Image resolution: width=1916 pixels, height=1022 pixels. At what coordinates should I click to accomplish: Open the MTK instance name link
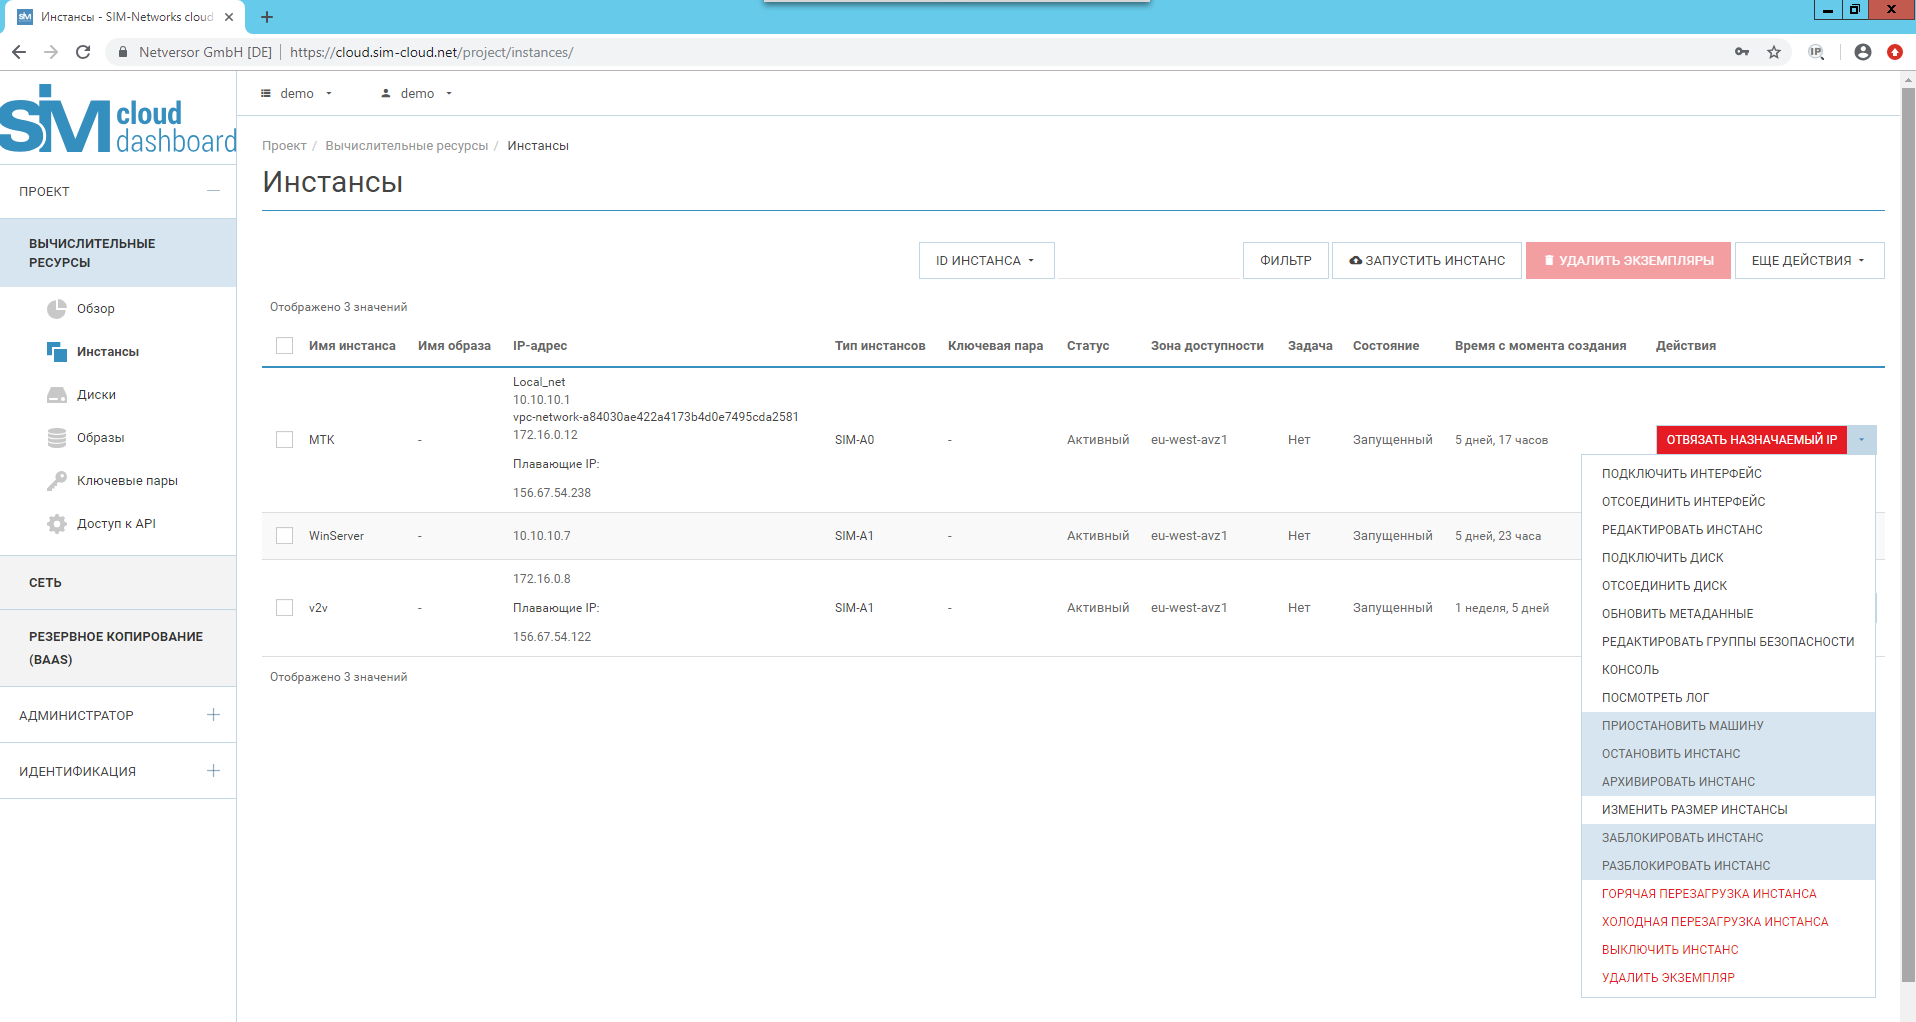[x=322, y=440]
